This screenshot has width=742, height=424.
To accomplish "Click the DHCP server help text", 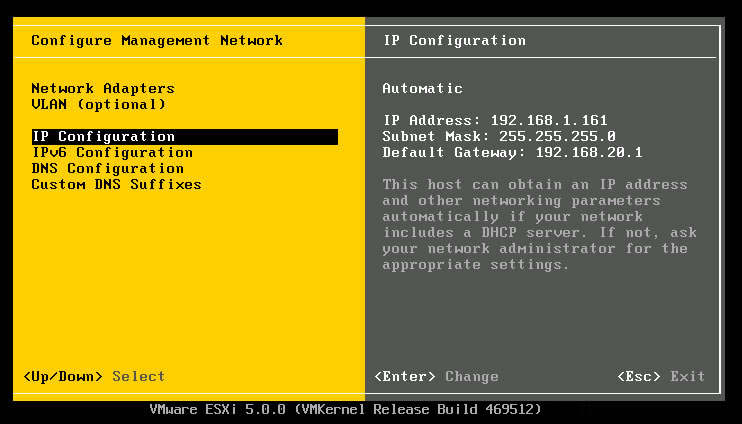I will click(x=539, y=224).
